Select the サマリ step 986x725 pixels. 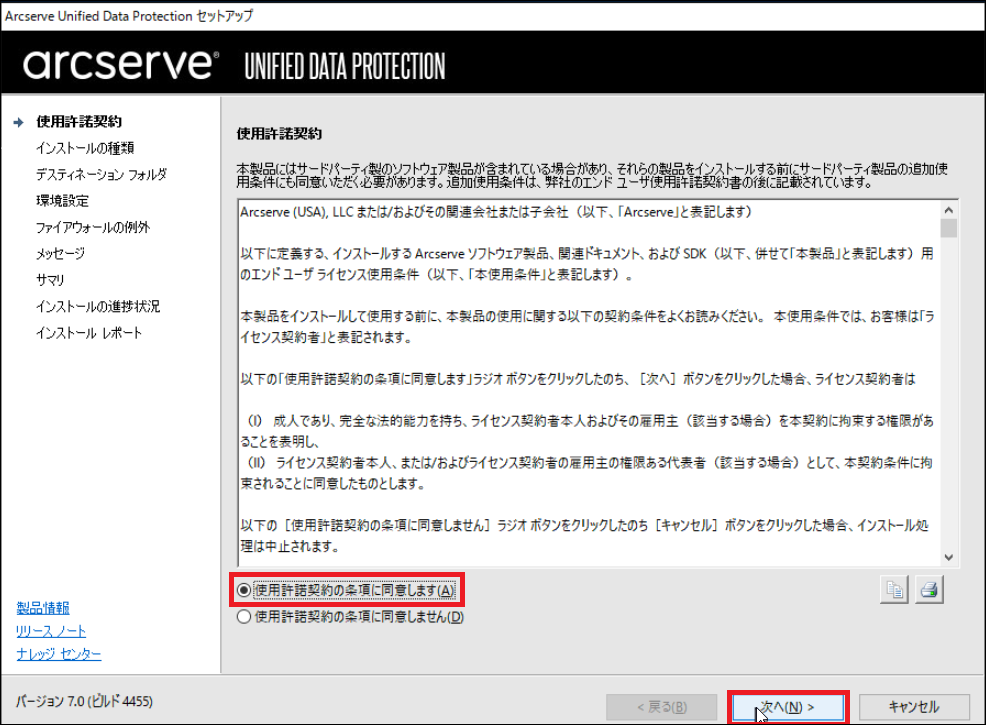point(50,280)
